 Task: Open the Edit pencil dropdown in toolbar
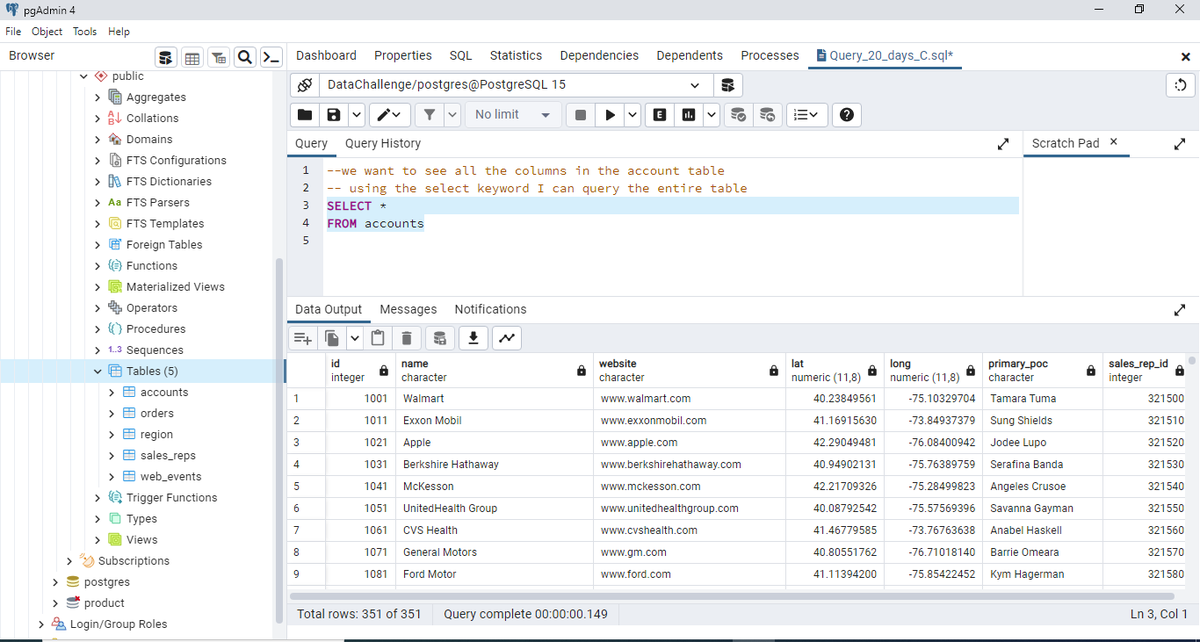point(388,115)
